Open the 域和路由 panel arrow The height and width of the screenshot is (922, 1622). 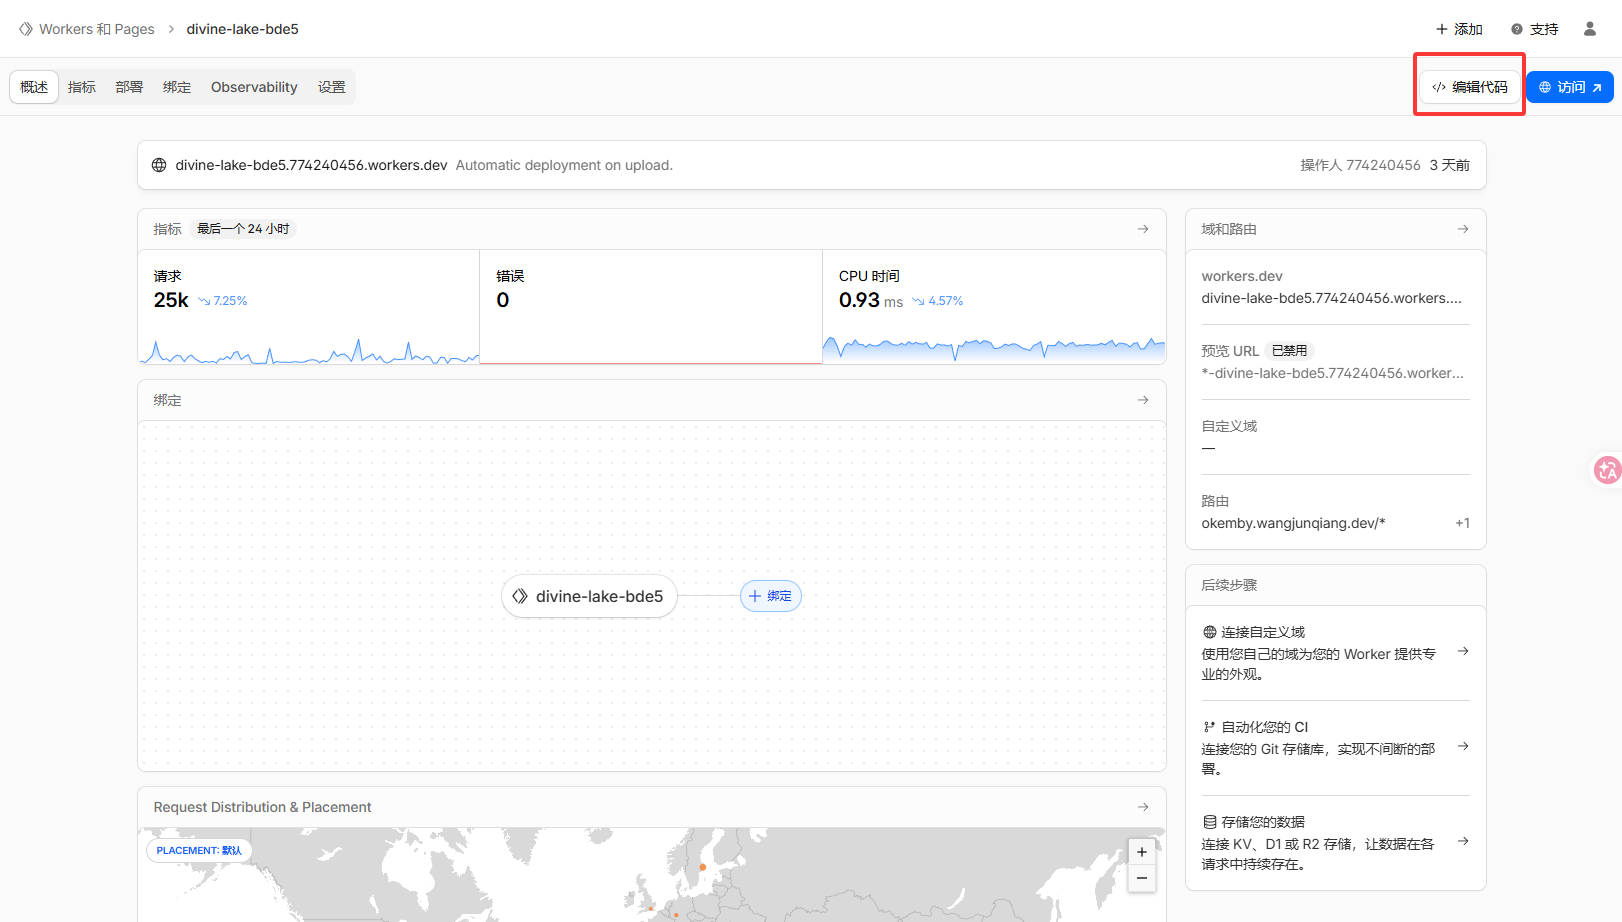pos(1463,229)
